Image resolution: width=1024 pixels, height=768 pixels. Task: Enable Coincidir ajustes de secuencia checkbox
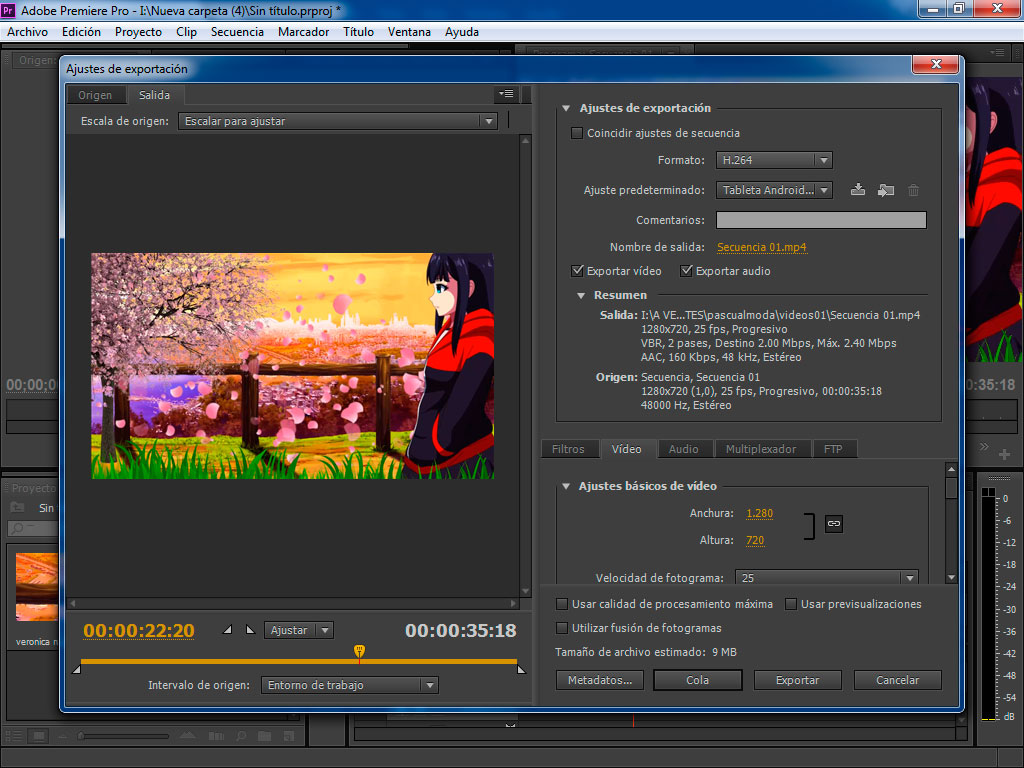(x=577, y=133)
